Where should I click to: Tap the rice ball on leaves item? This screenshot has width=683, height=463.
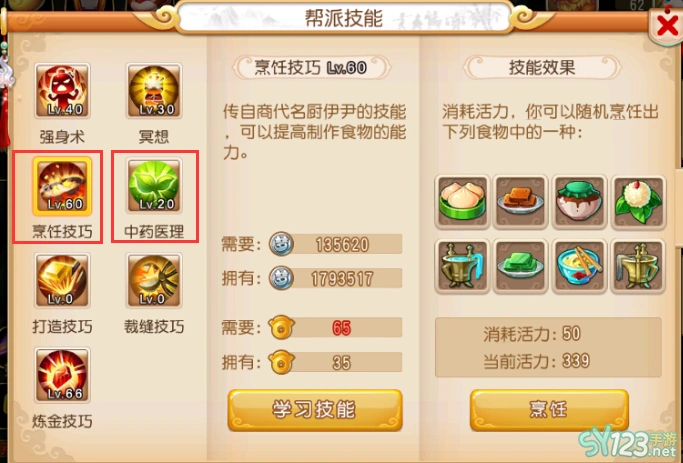coord(638,202)
